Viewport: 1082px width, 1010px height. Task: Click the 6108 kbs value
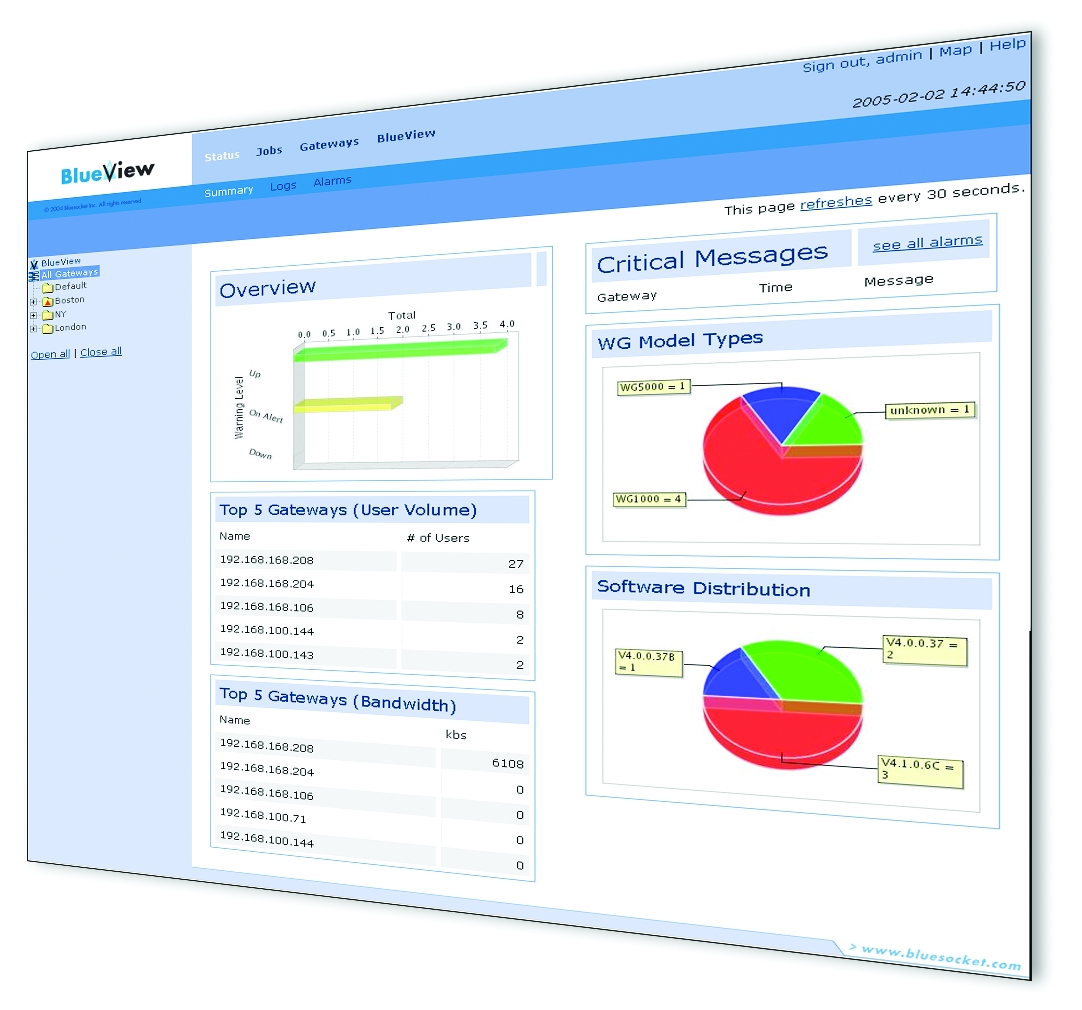point(507,764)
